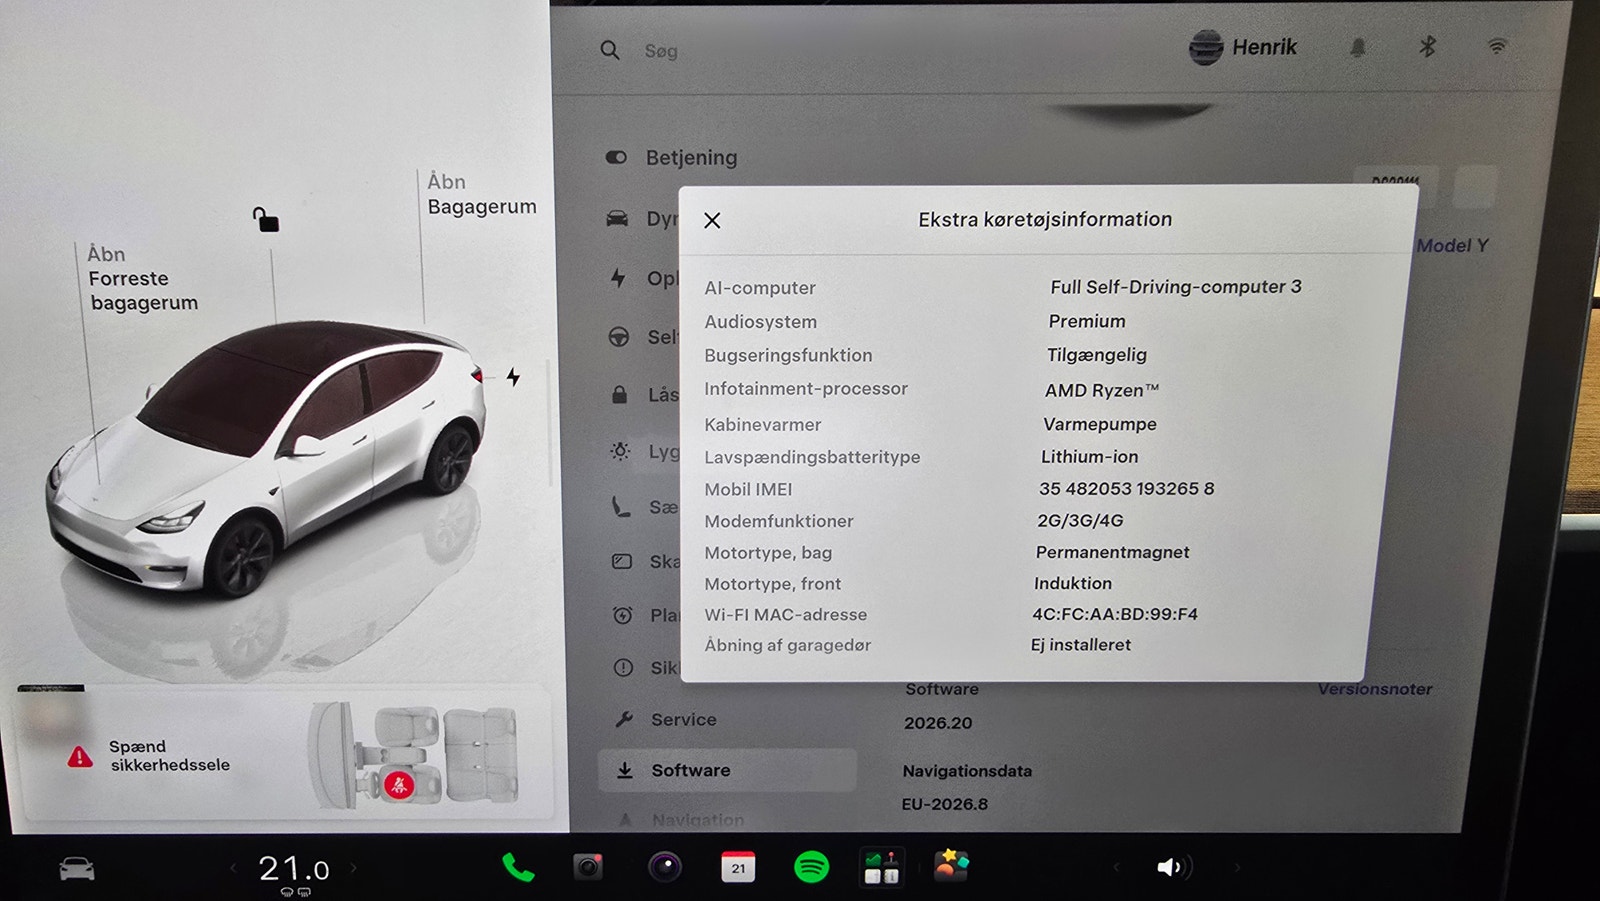Raise volume with right arrow
The image size is (1600, 901).
click(1237, 867)
